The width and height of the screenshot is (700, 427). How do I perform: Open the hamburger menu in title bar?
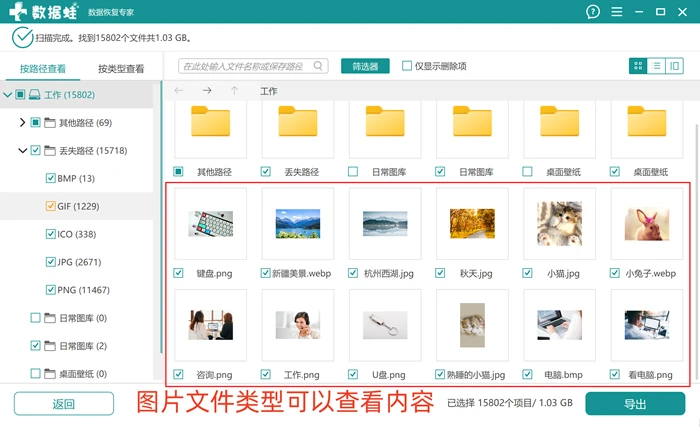[x=617, y=12]
